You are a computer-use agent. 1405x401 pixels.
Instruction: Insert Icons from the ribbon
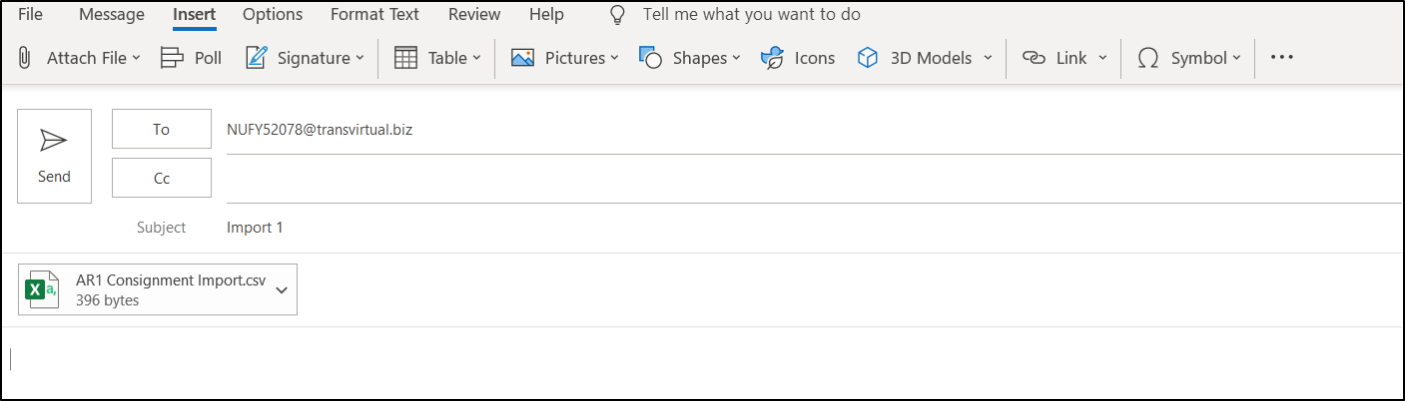point(797,58)
